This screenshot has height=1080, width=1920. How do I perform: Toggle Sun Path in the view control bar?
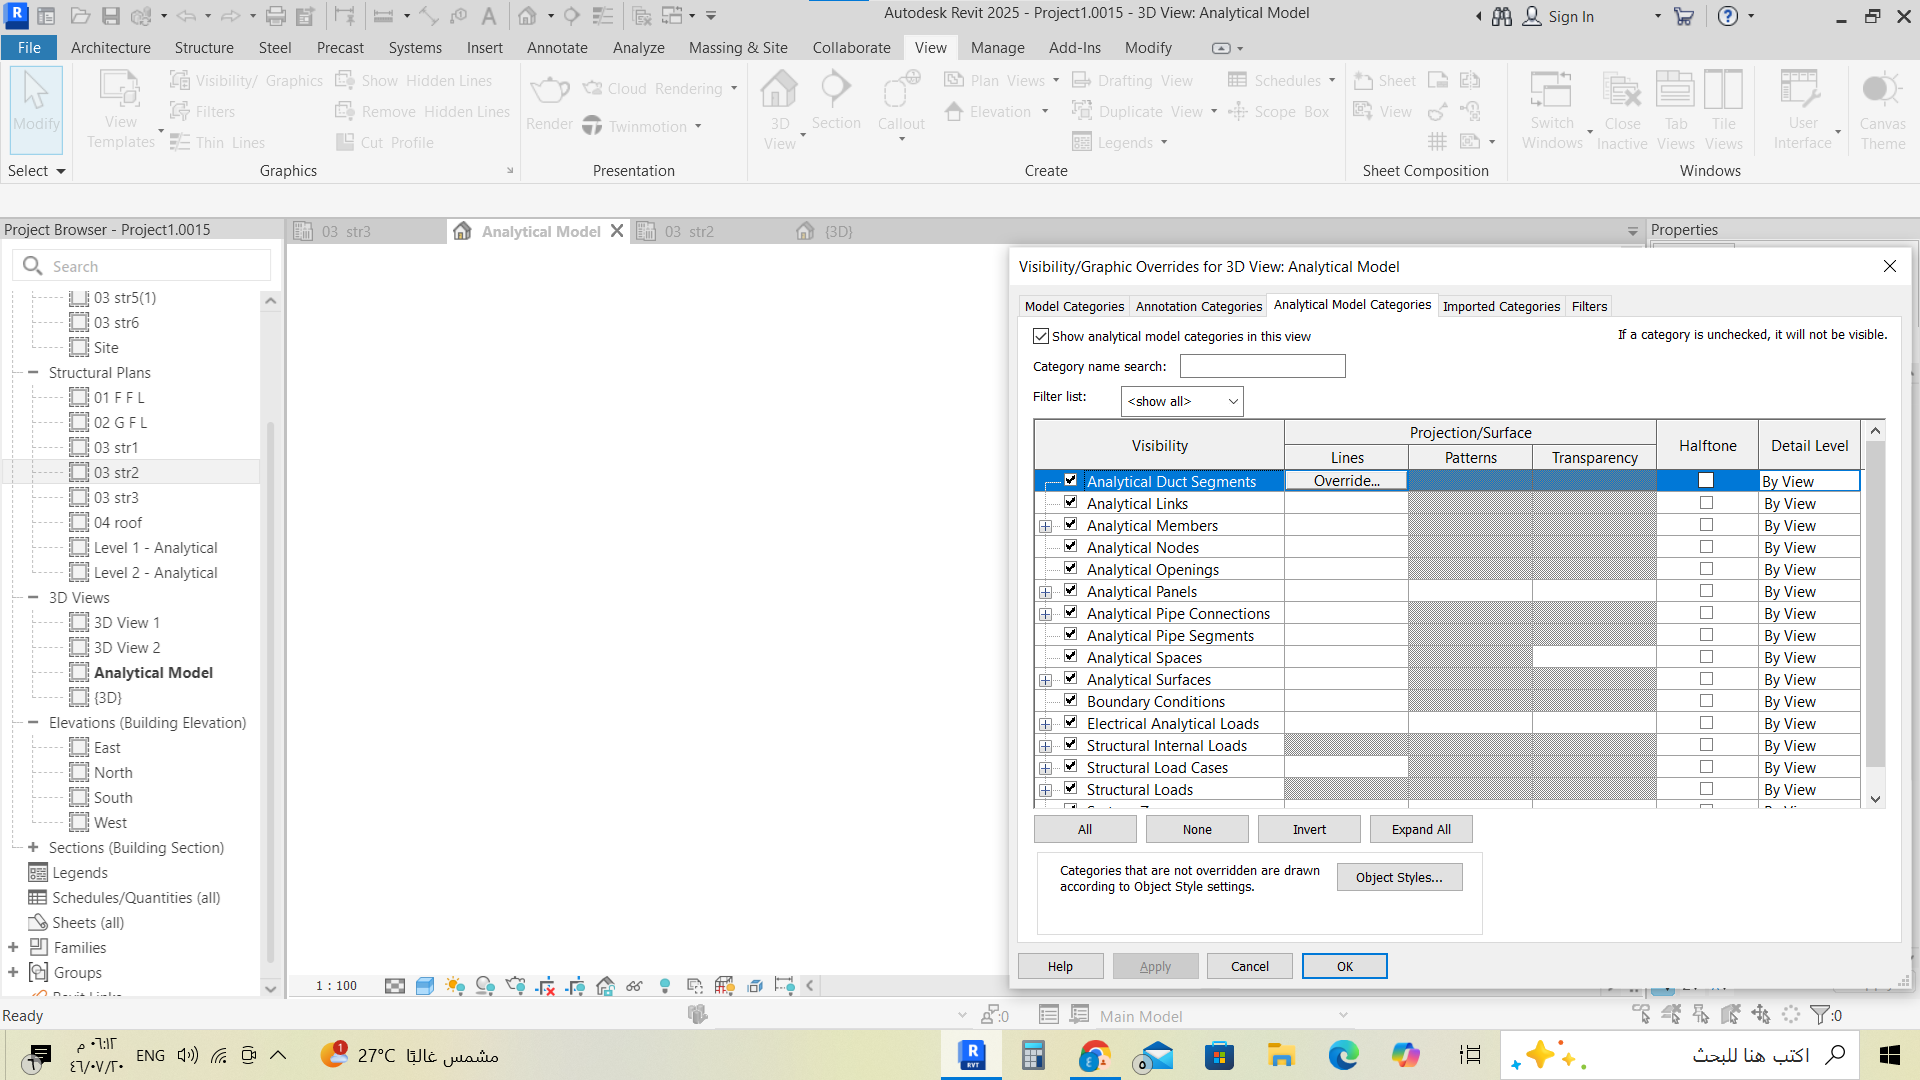pyautogui.click(x=455, y=986)
